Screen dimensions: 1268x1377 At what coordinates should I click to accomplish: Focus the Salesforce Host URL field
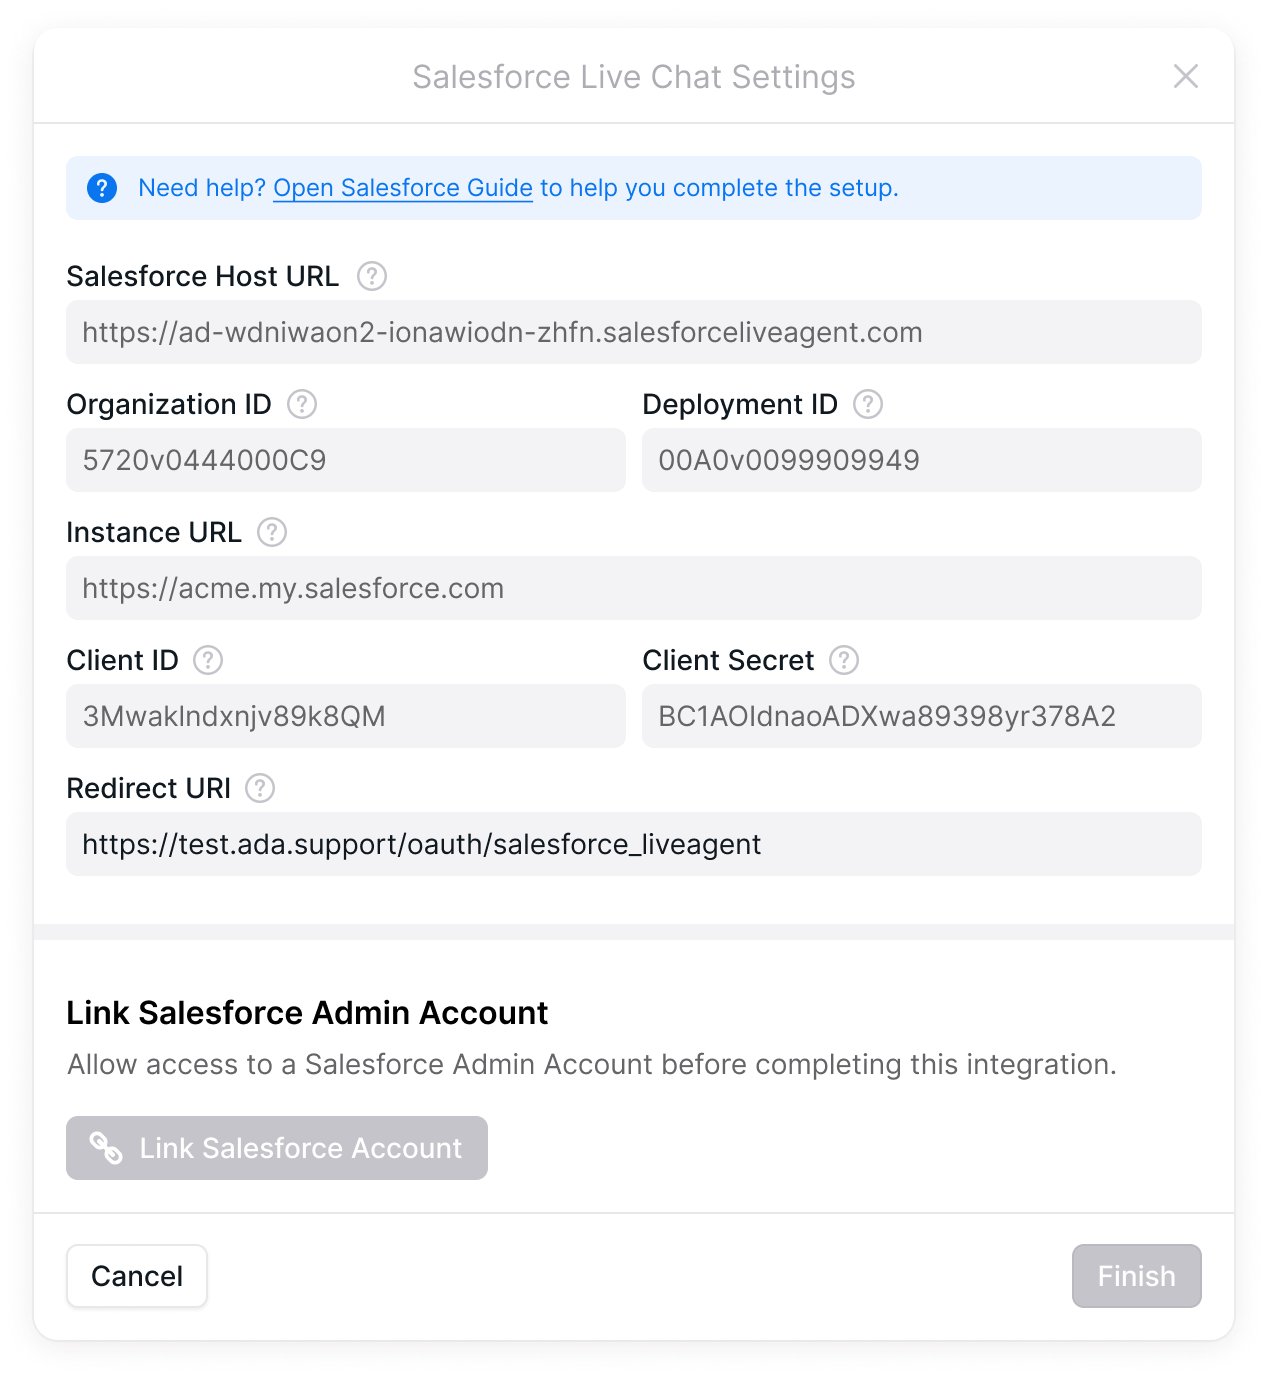[634, 332]
